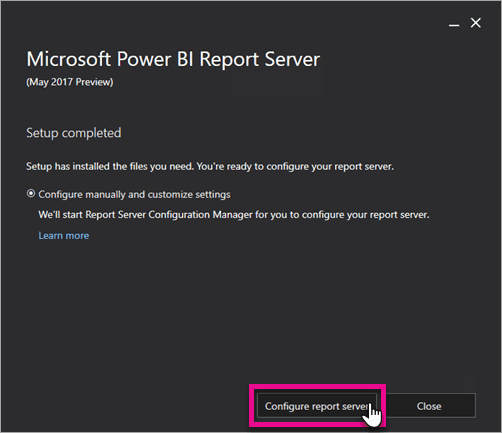Exit setup via the top-right X
Viewport: 502px width, 433px height.
[476, 23]
